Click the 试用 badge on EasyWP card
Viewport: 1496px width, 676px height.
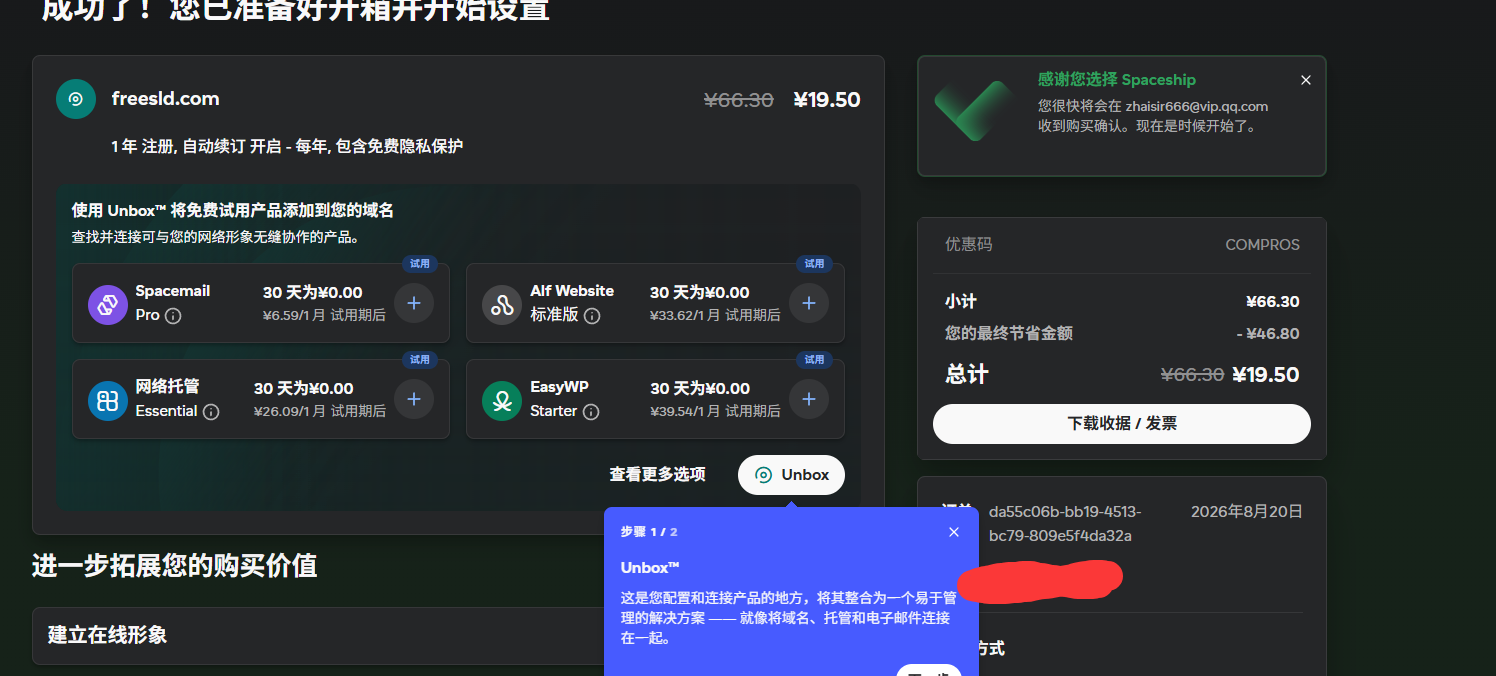(x=815, y=360)
